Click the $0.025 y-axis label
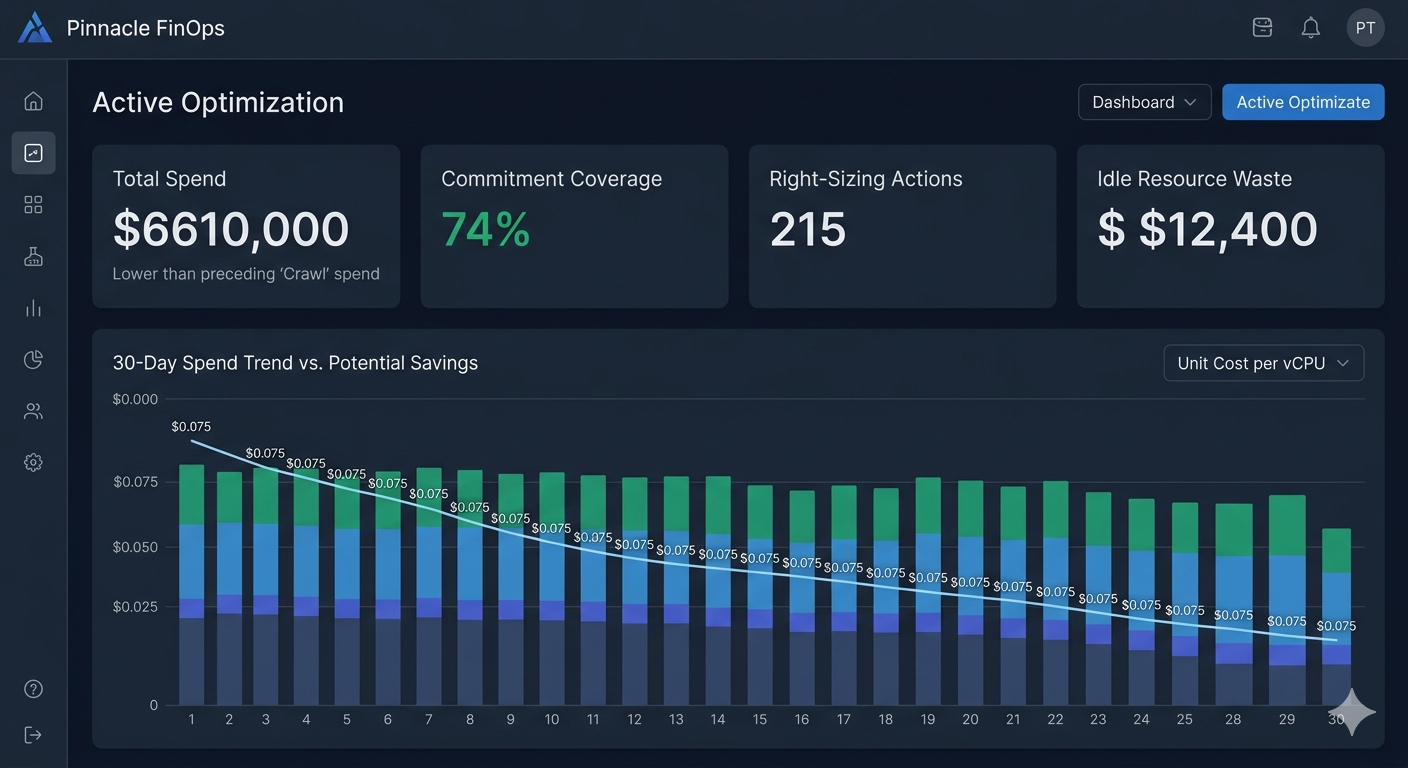Image resolution: width=1408 pixels, height=768 pixels. (135, 607)
